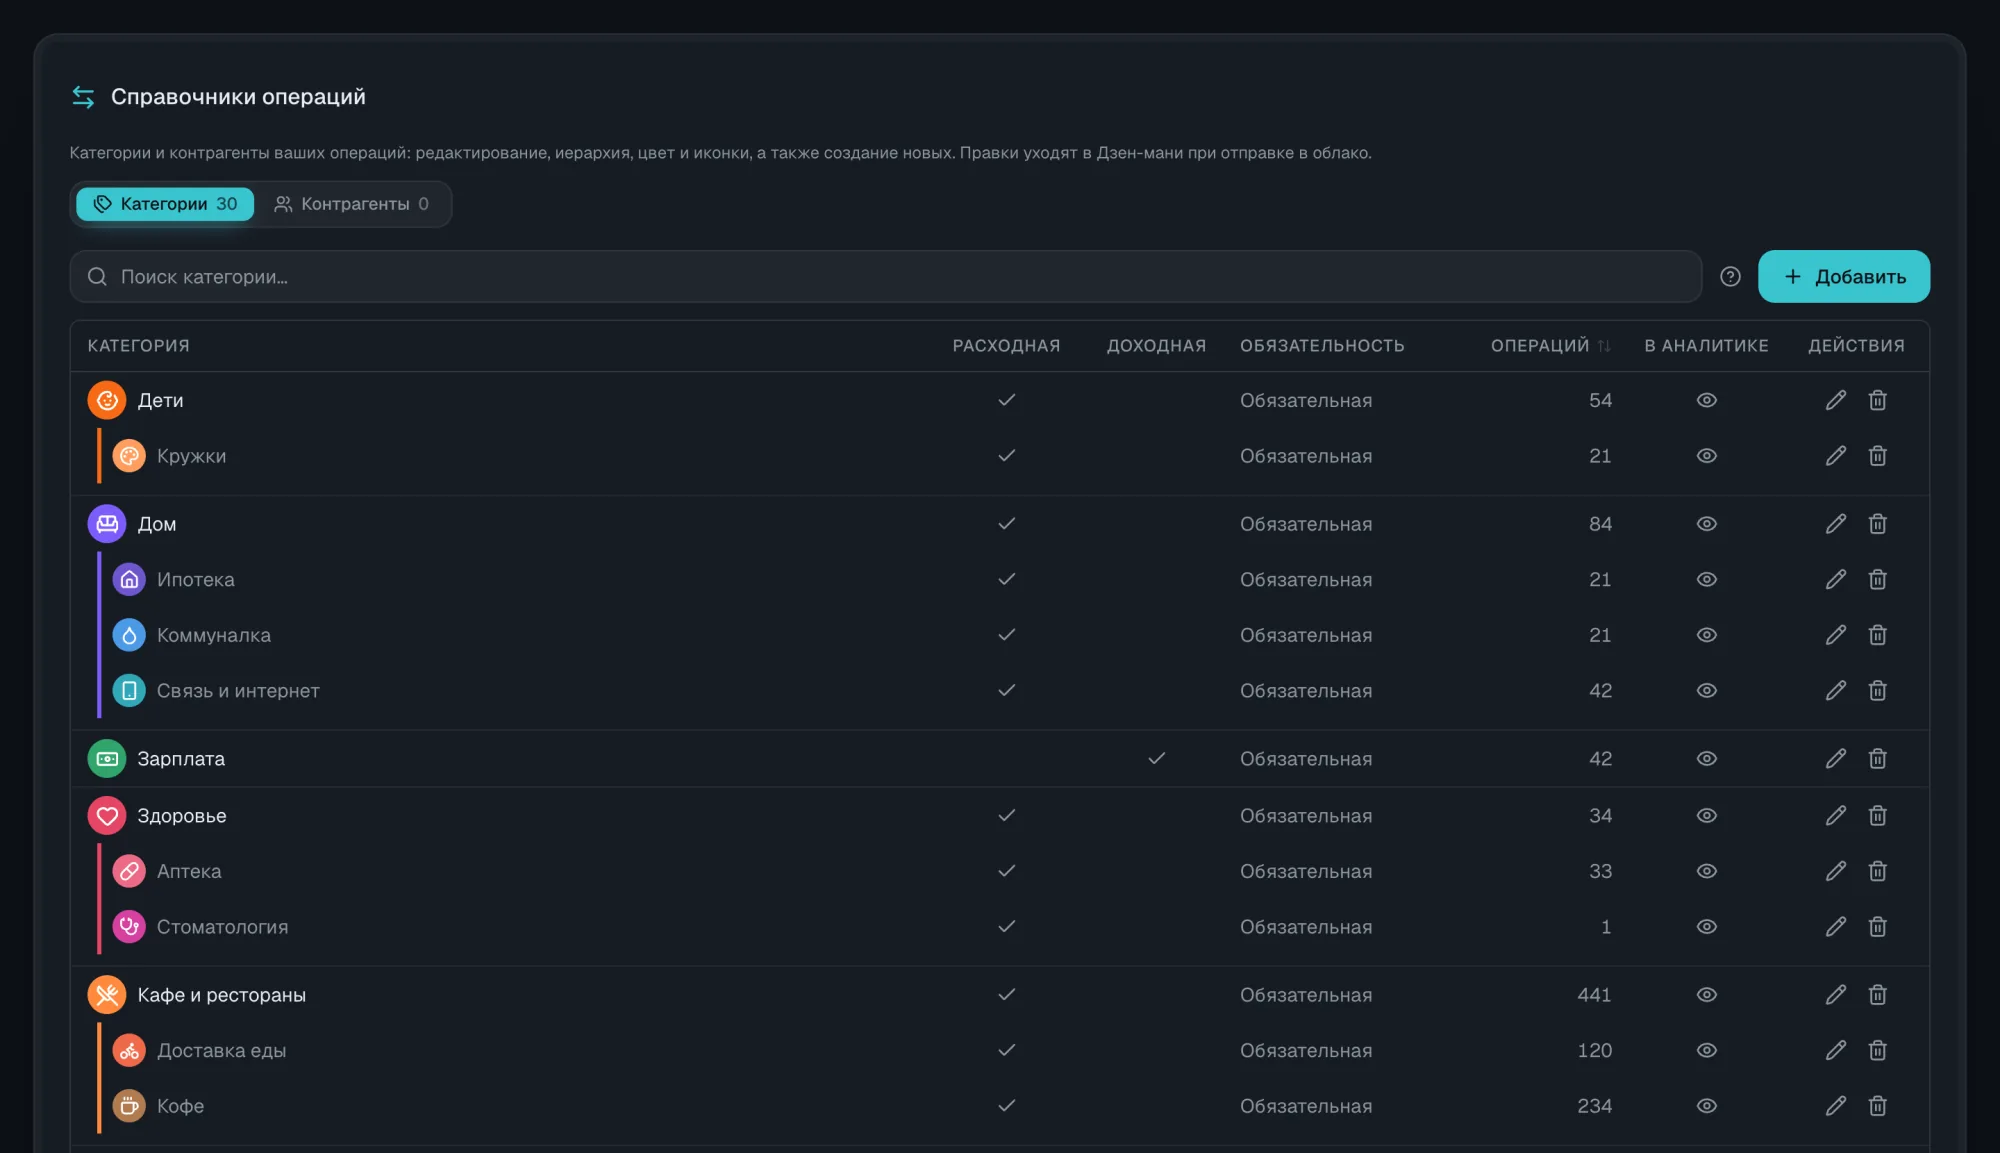Select the Стоматология category name
Image resolution: width=2000 pixels, height=1153 pixels.
click(x=222, y=927)
